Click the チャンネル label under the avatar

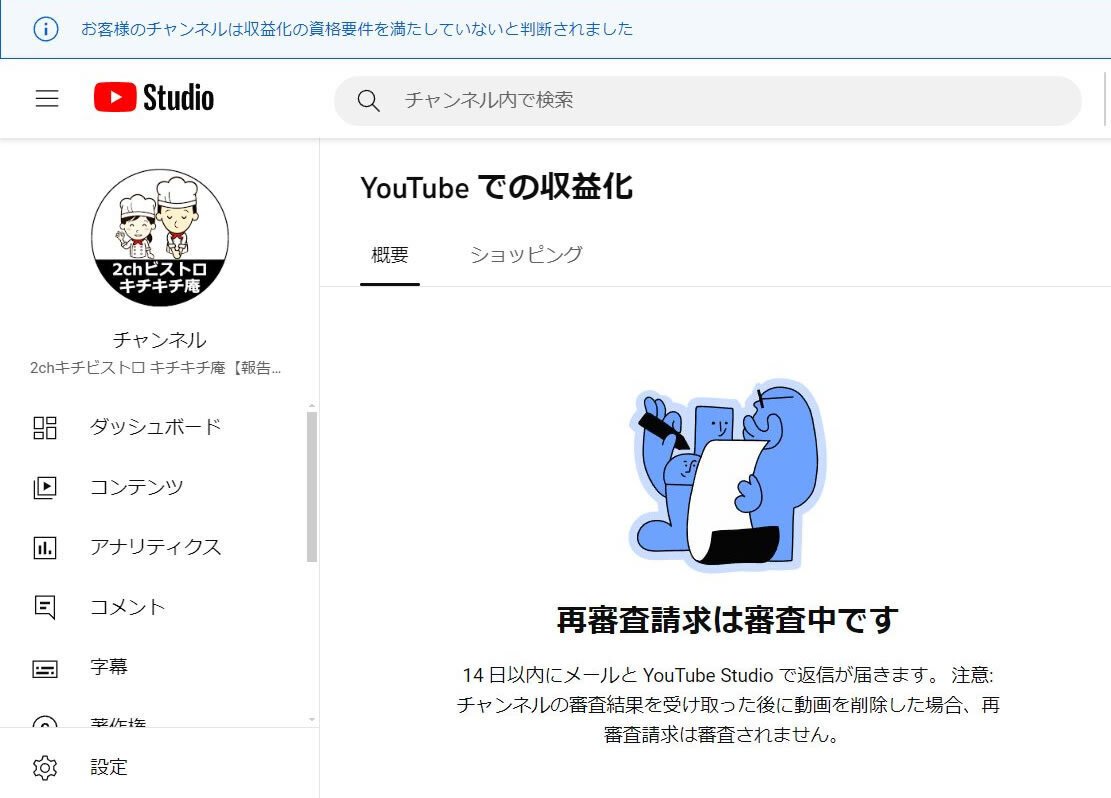(159, 340)
